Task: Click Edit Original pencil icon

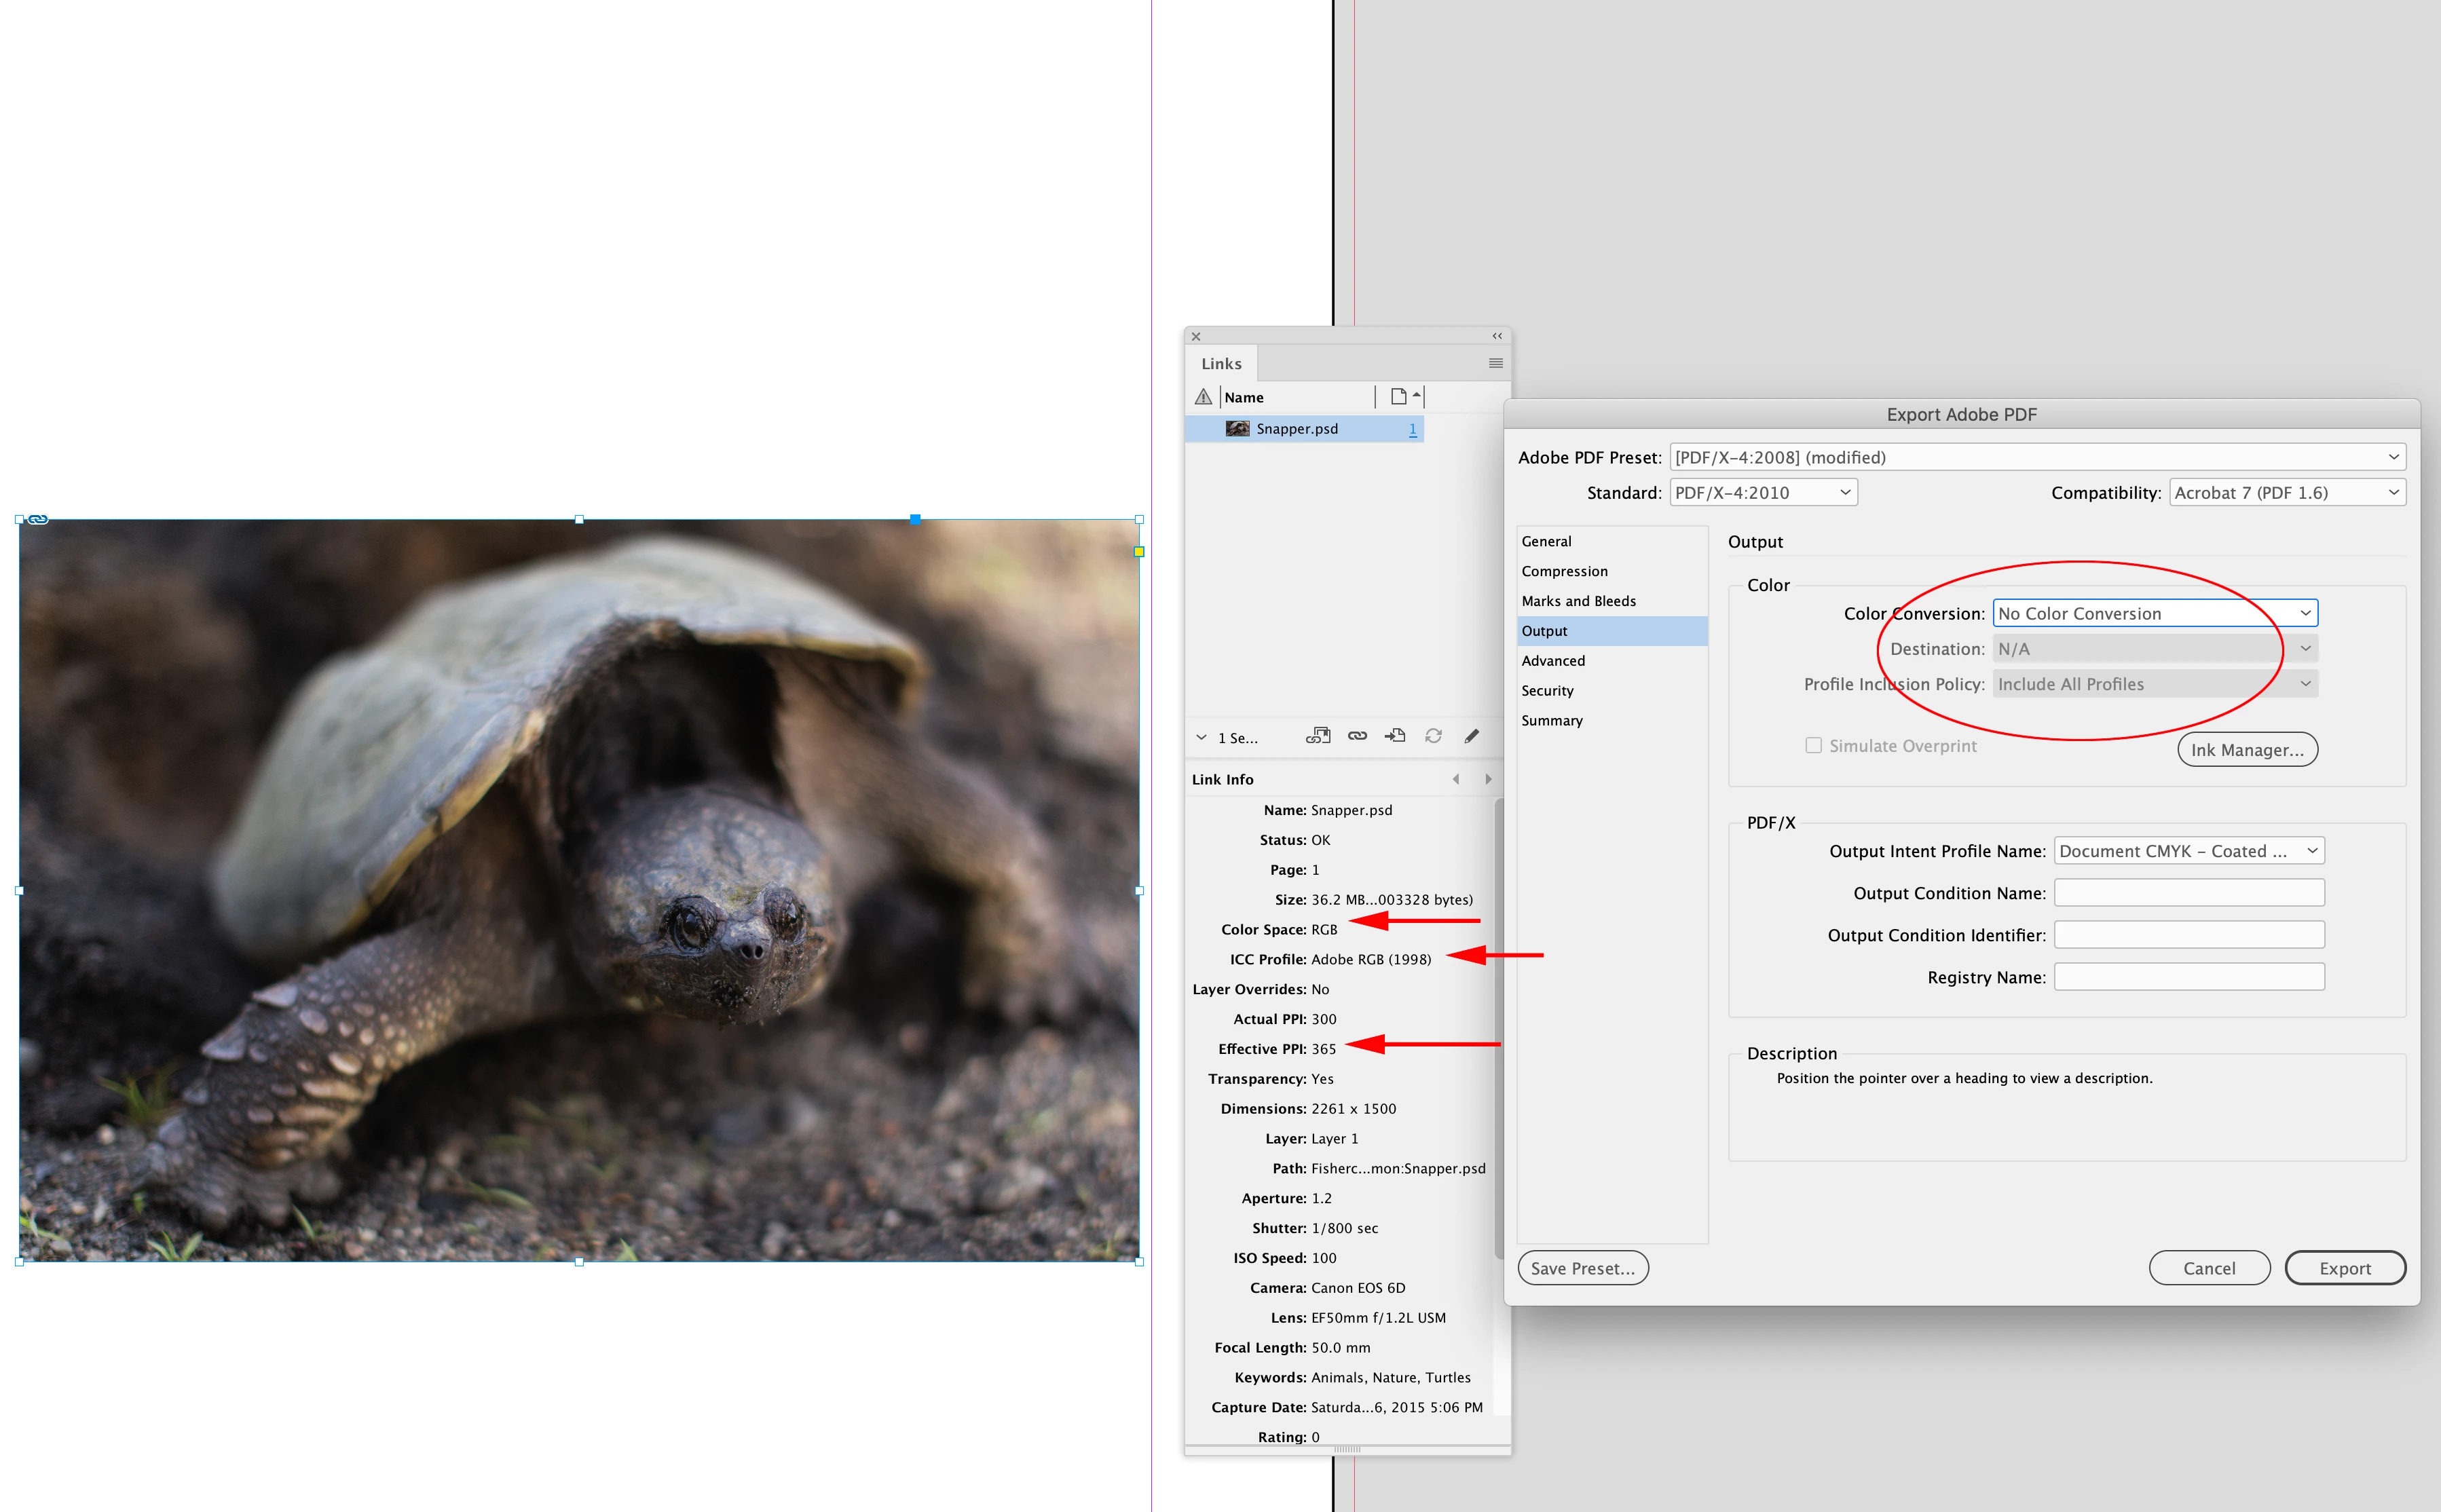Action: [1471, 736]
